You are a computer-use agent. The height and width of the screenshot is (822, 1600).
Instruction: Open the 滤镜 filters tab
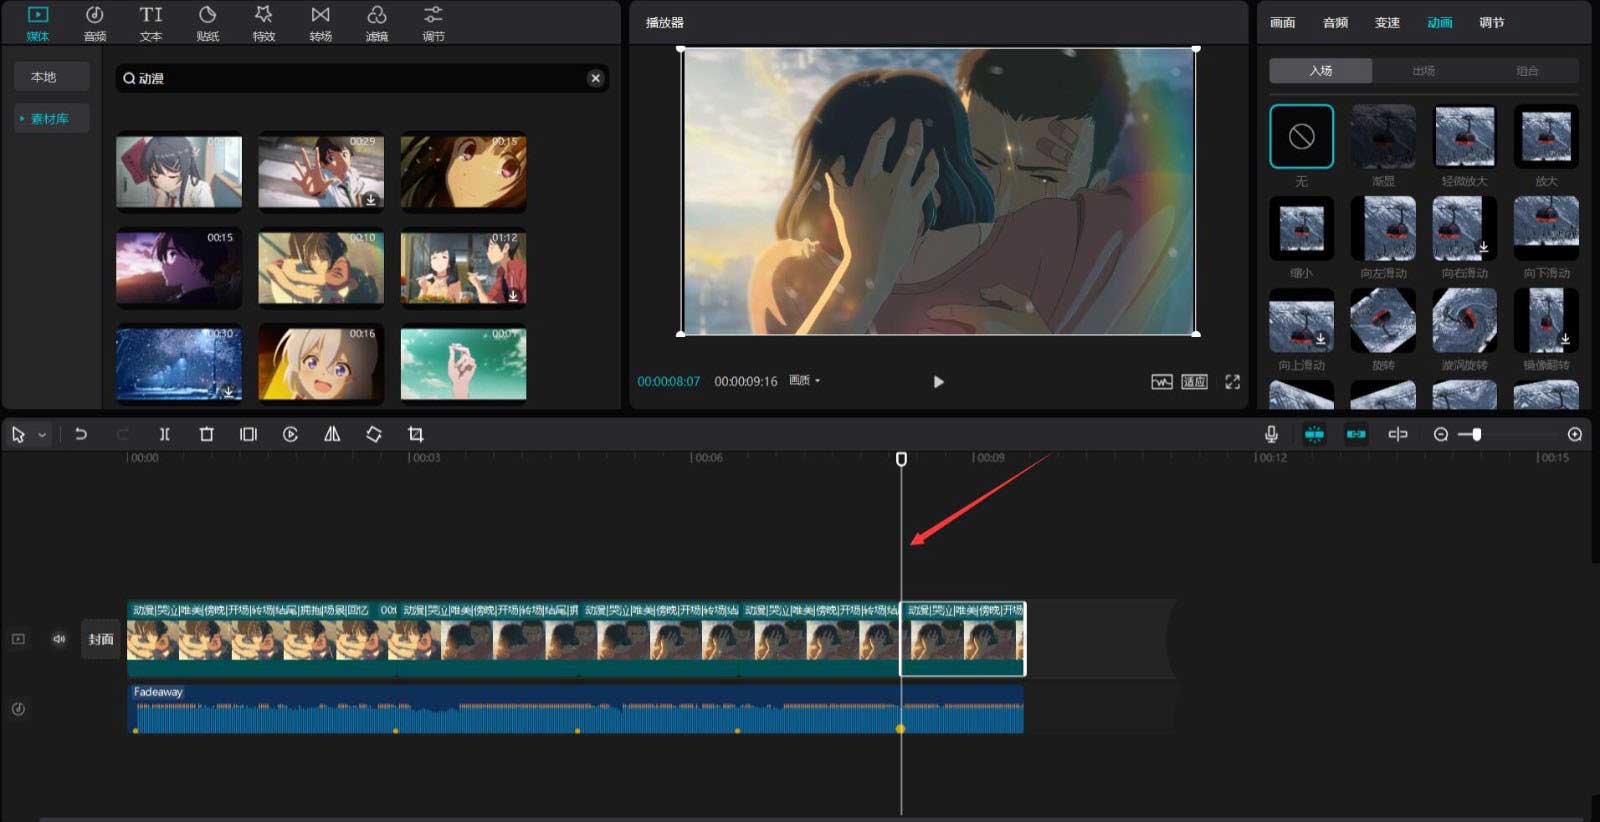tap(377, 23)
